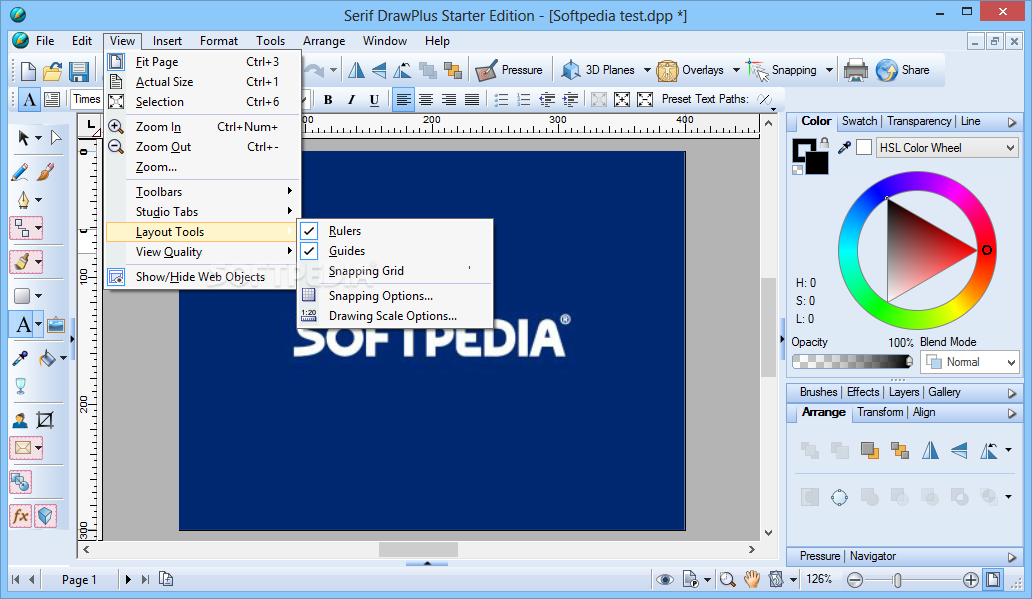
Task: Toggle align text left
Action: click(403, 99)
